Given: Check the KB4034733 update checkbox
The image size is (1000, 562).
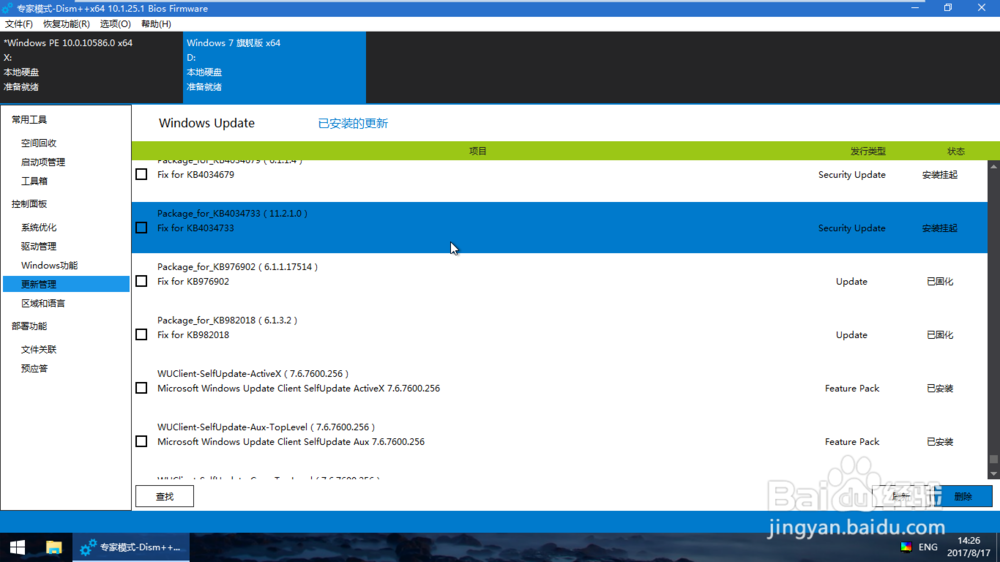Looking at the screenshot, I should (142, 228).
